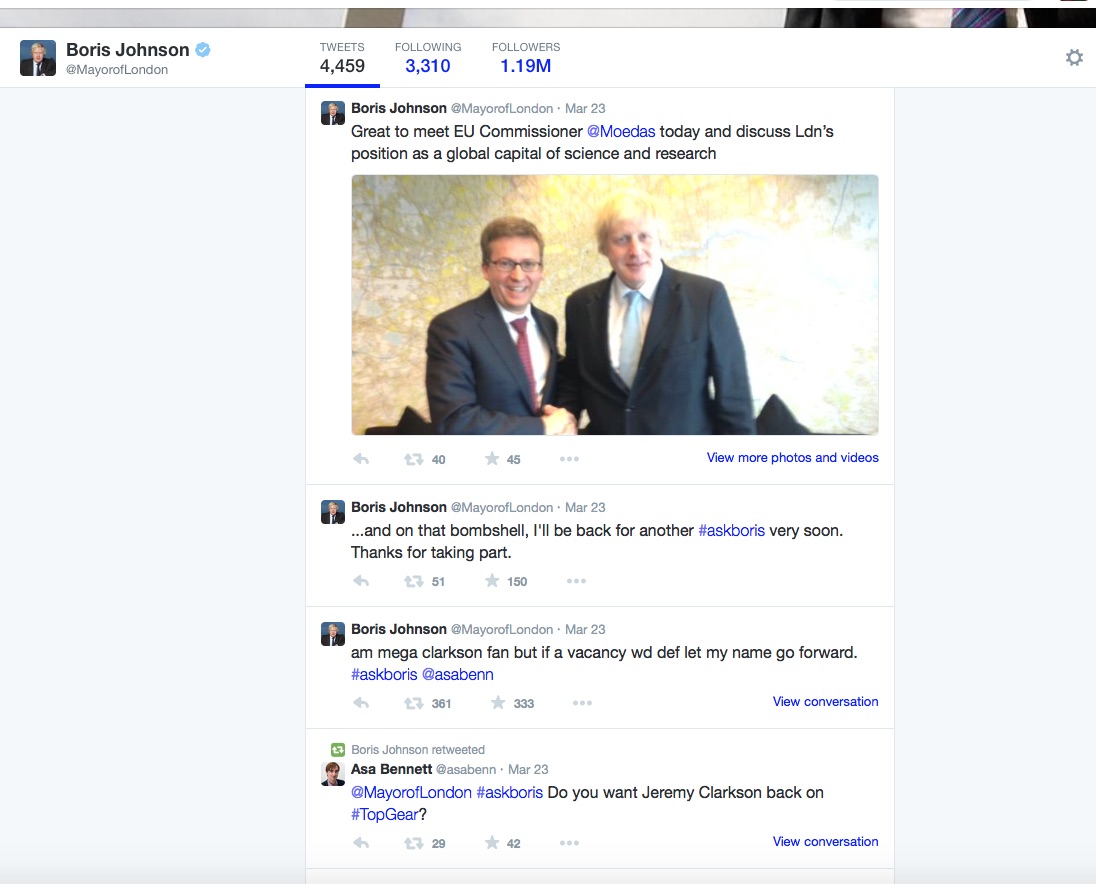The width and height of the screenshot is (1096, 884).
Task: Reply to Asa Bennett's TopGear tweet
Action: click(361, 843)
